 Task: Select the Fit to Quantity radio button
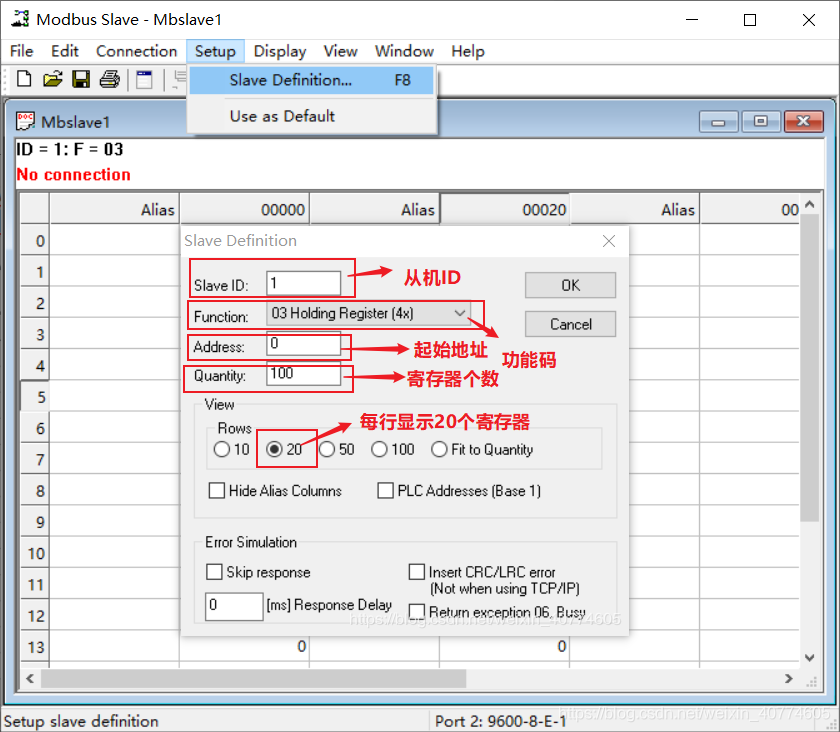439,449
